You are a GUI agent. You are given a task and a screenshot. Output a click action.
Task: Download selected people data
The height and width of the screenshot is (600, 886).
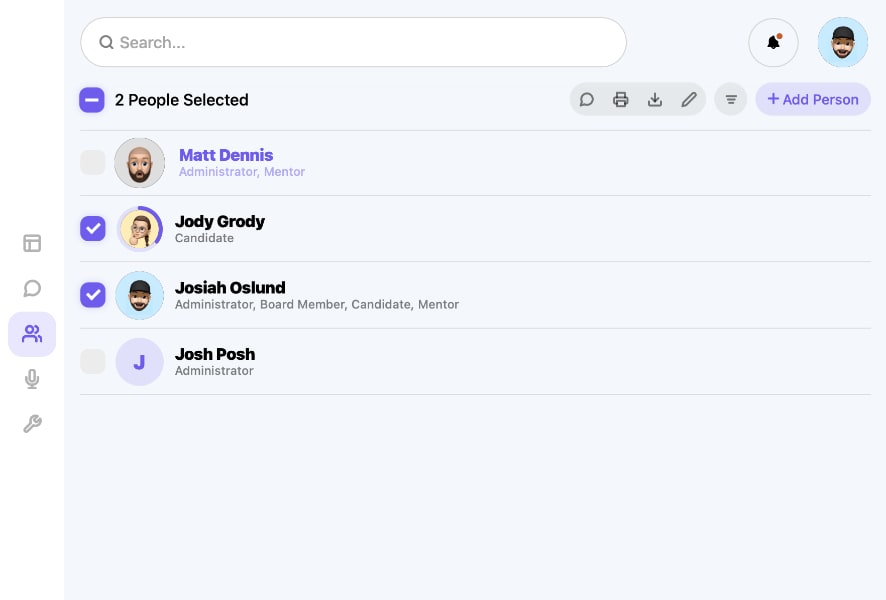[655, 99]
